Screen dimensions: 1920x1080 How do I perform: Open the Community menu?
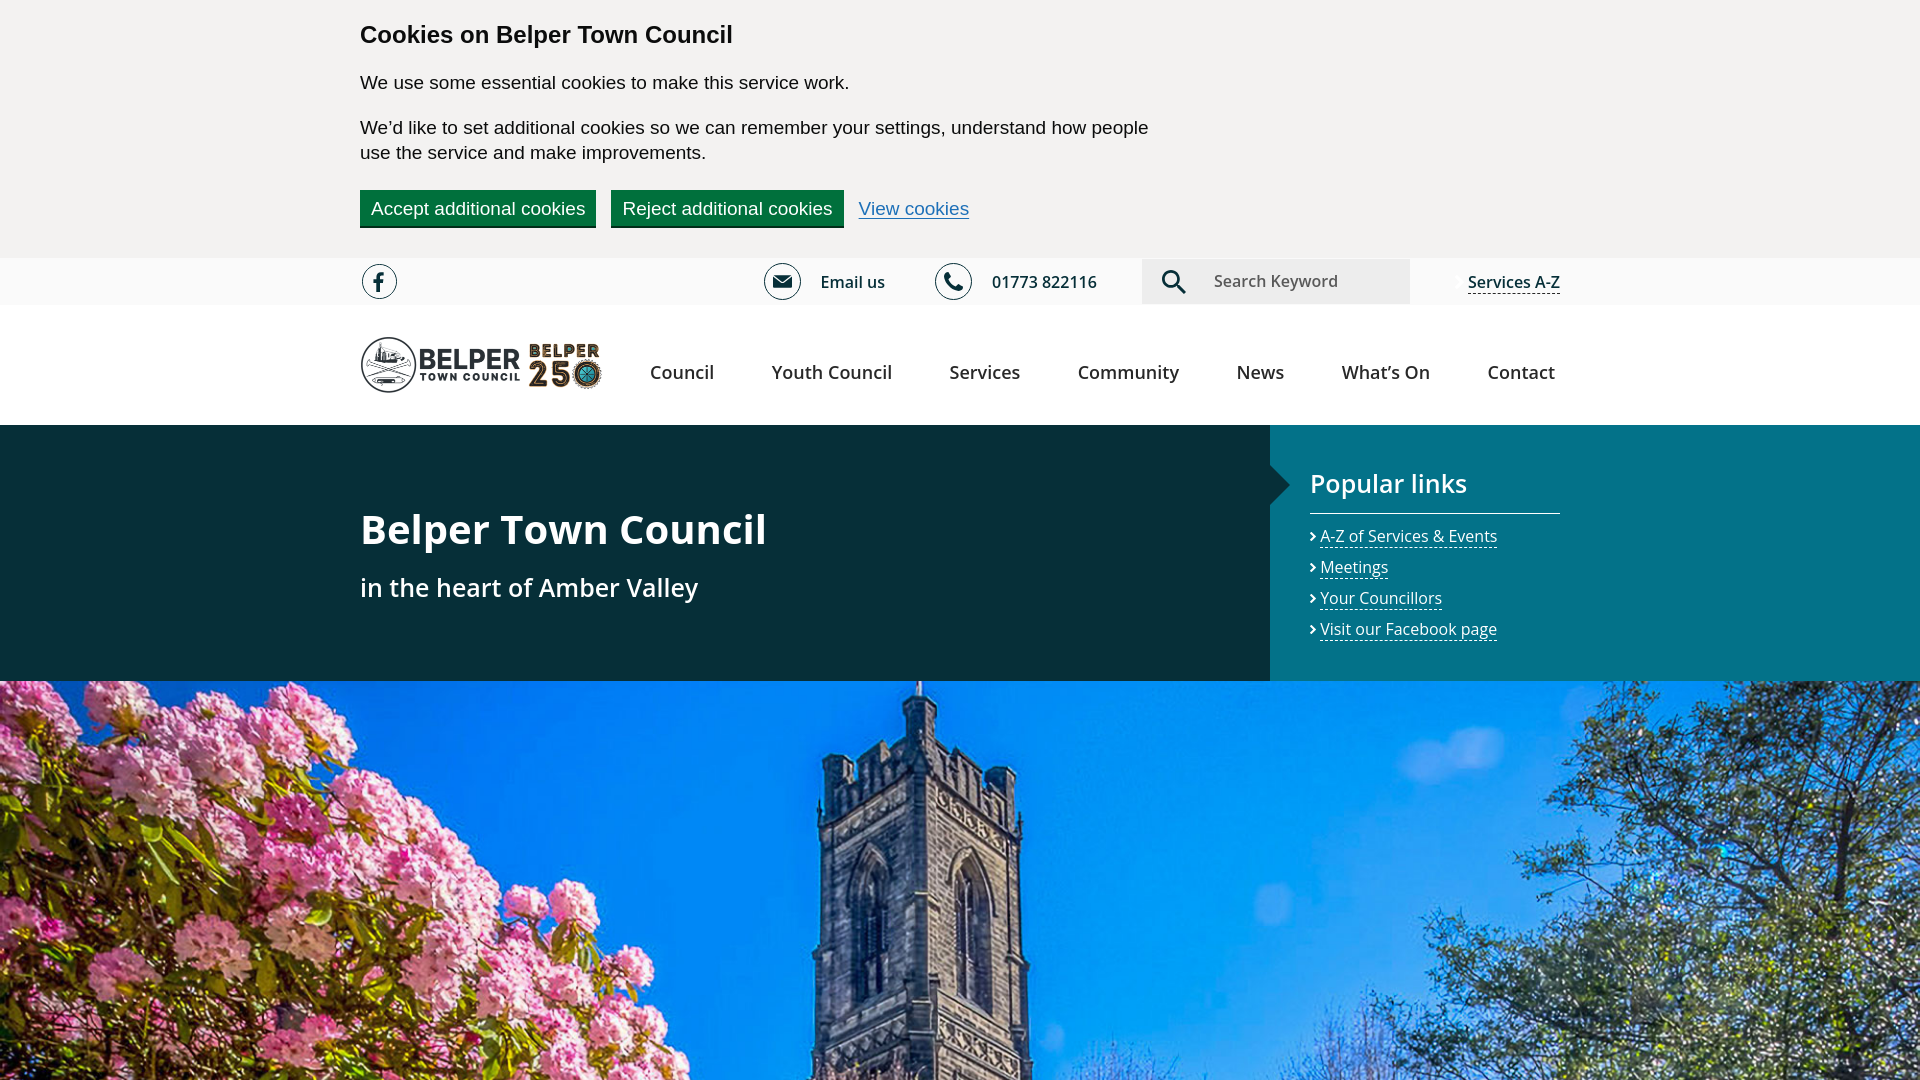coord(1128,372)
